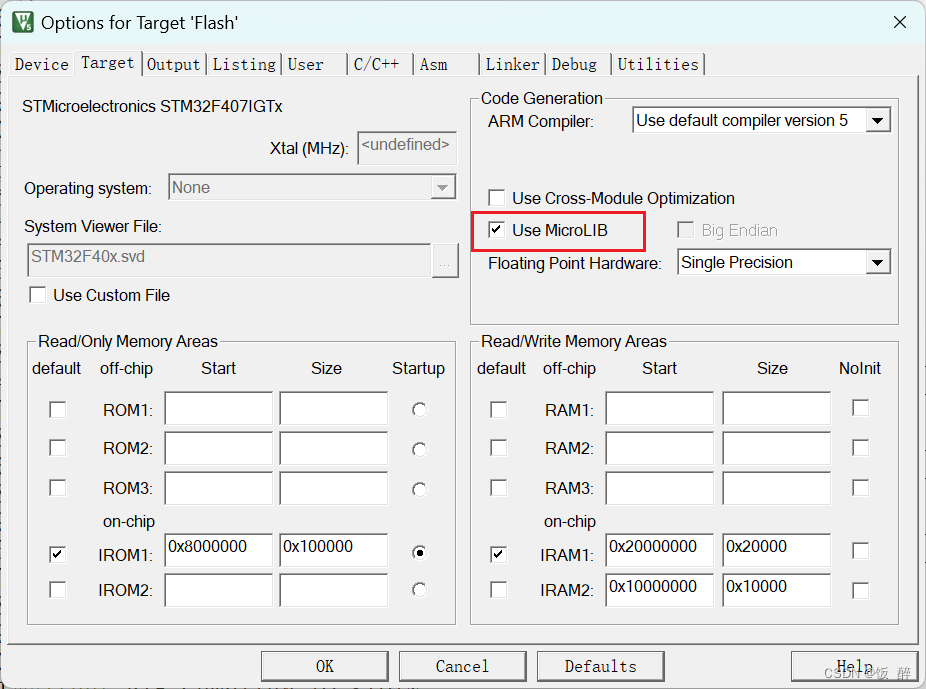Check the Use Custom File option

pos(37,295)
